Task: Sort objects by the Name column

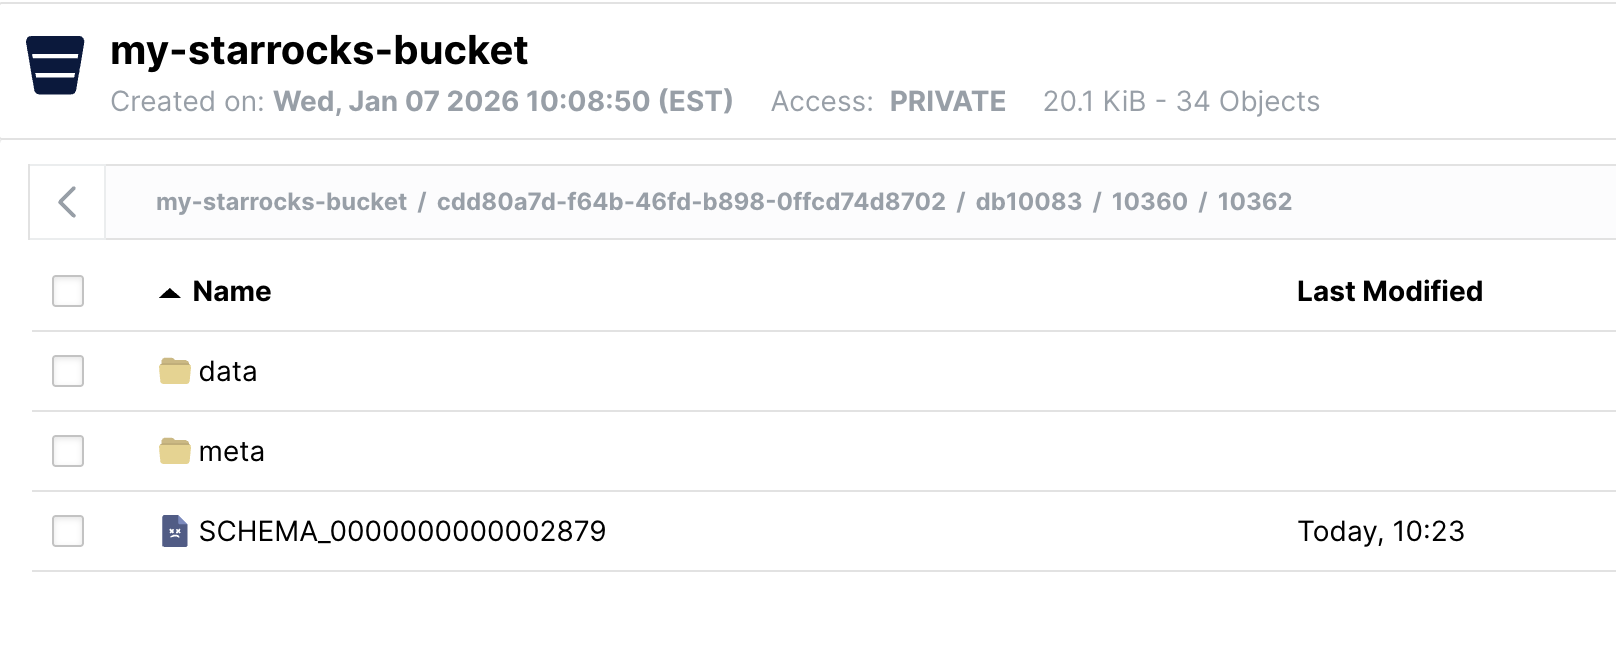Action: click(x=230, y=291)
